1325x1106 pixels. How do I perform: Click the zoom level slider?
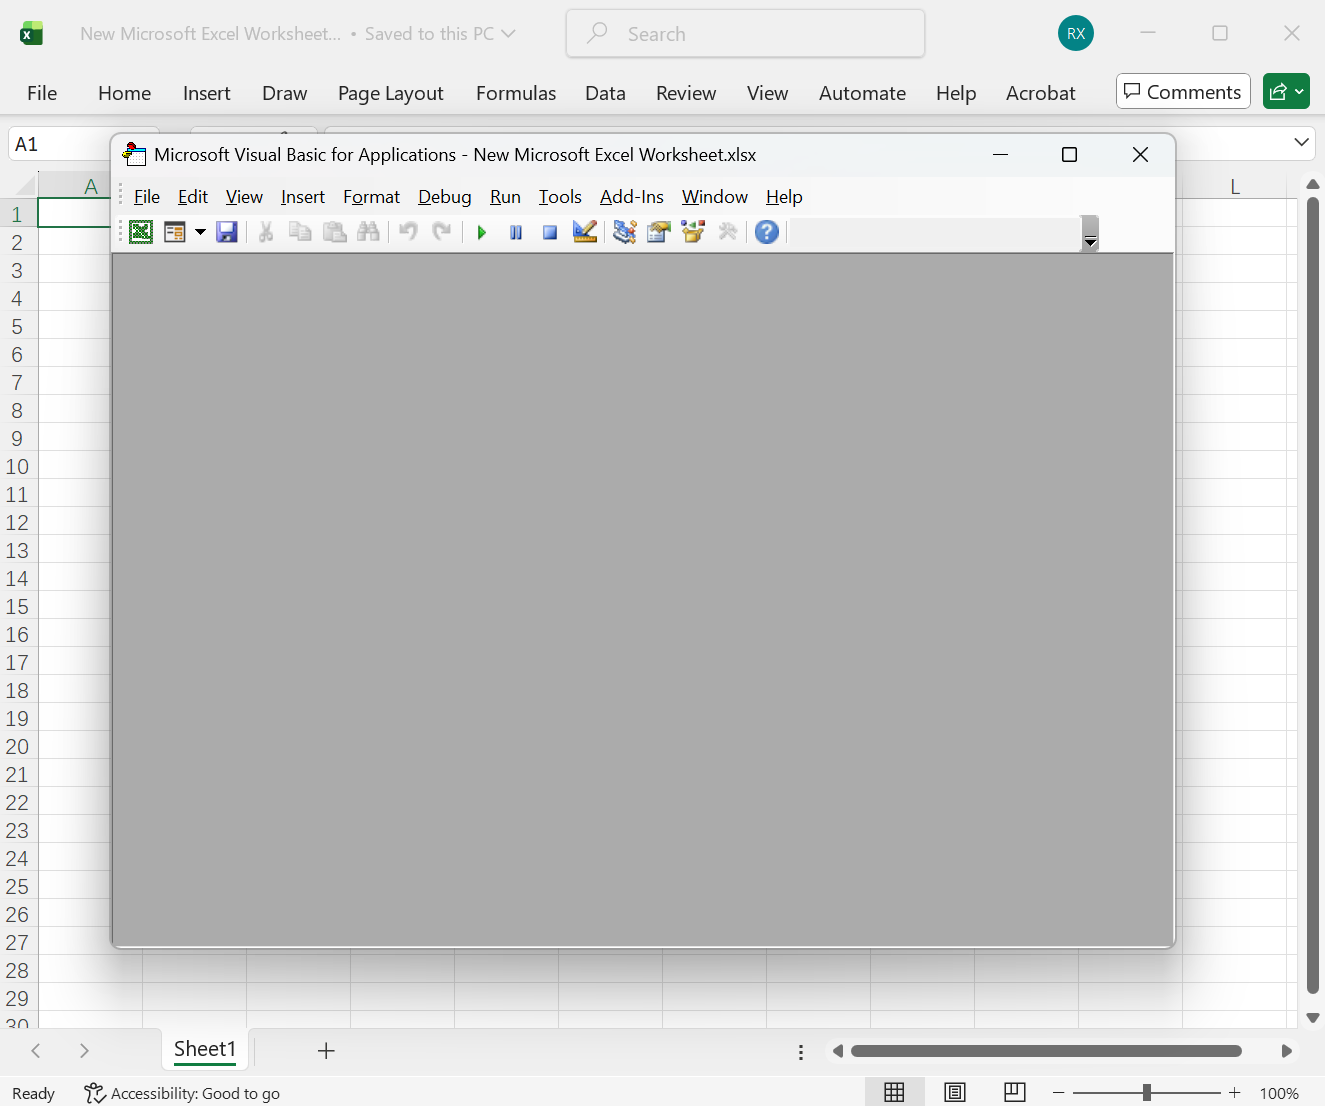1147,1092
